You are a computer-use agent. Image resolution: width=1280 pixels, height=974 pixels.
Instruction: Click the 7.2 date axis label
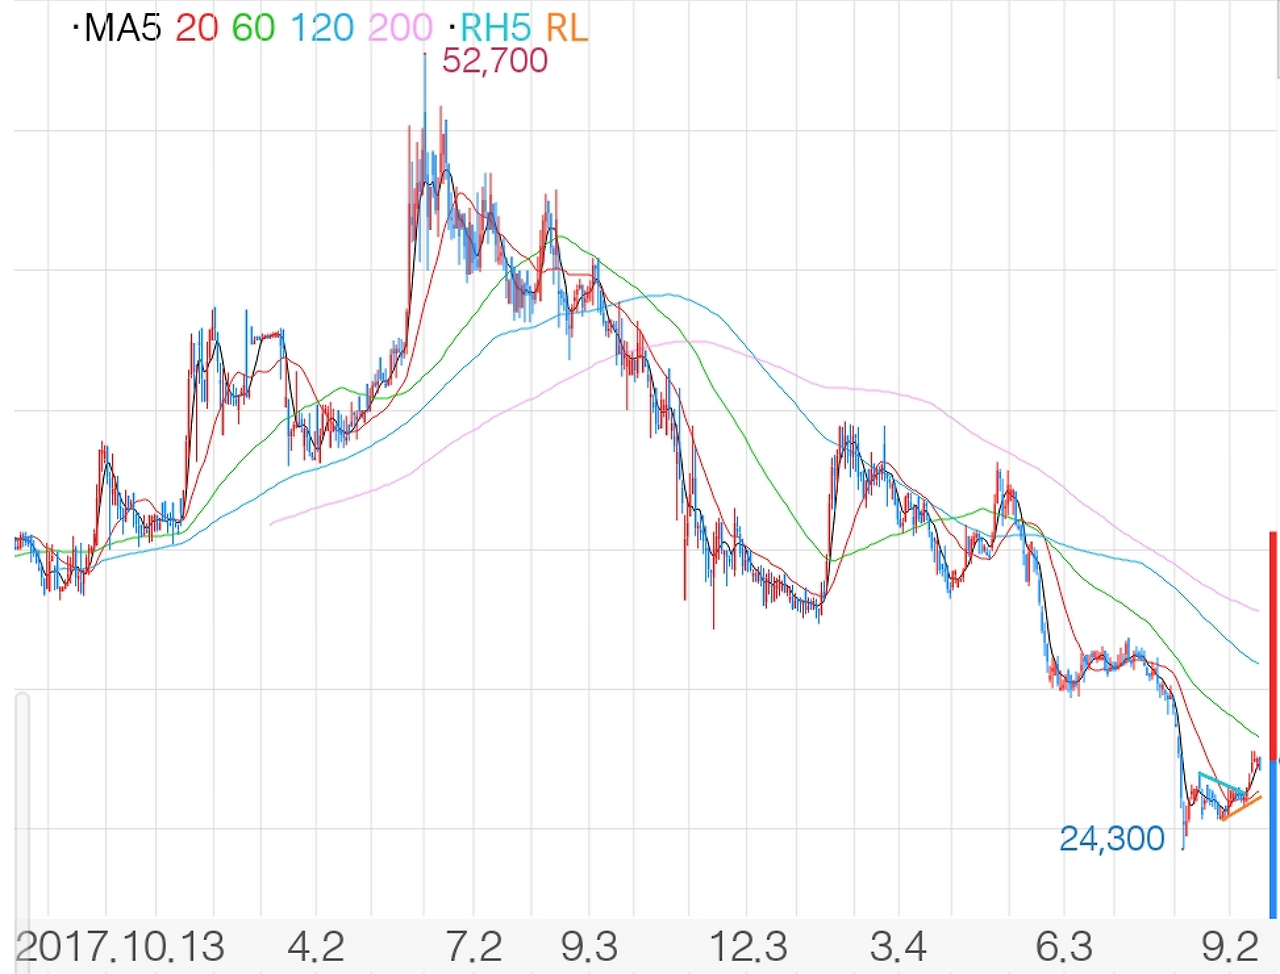click(x=474, y=946)
